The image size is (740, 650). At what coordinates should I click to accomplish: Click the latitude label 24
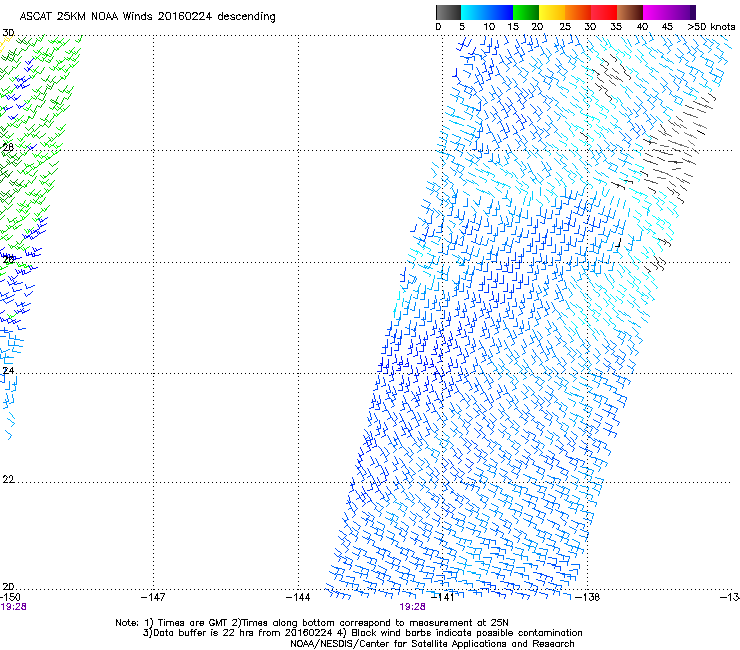pyautogui.click(x=8, y=371)
